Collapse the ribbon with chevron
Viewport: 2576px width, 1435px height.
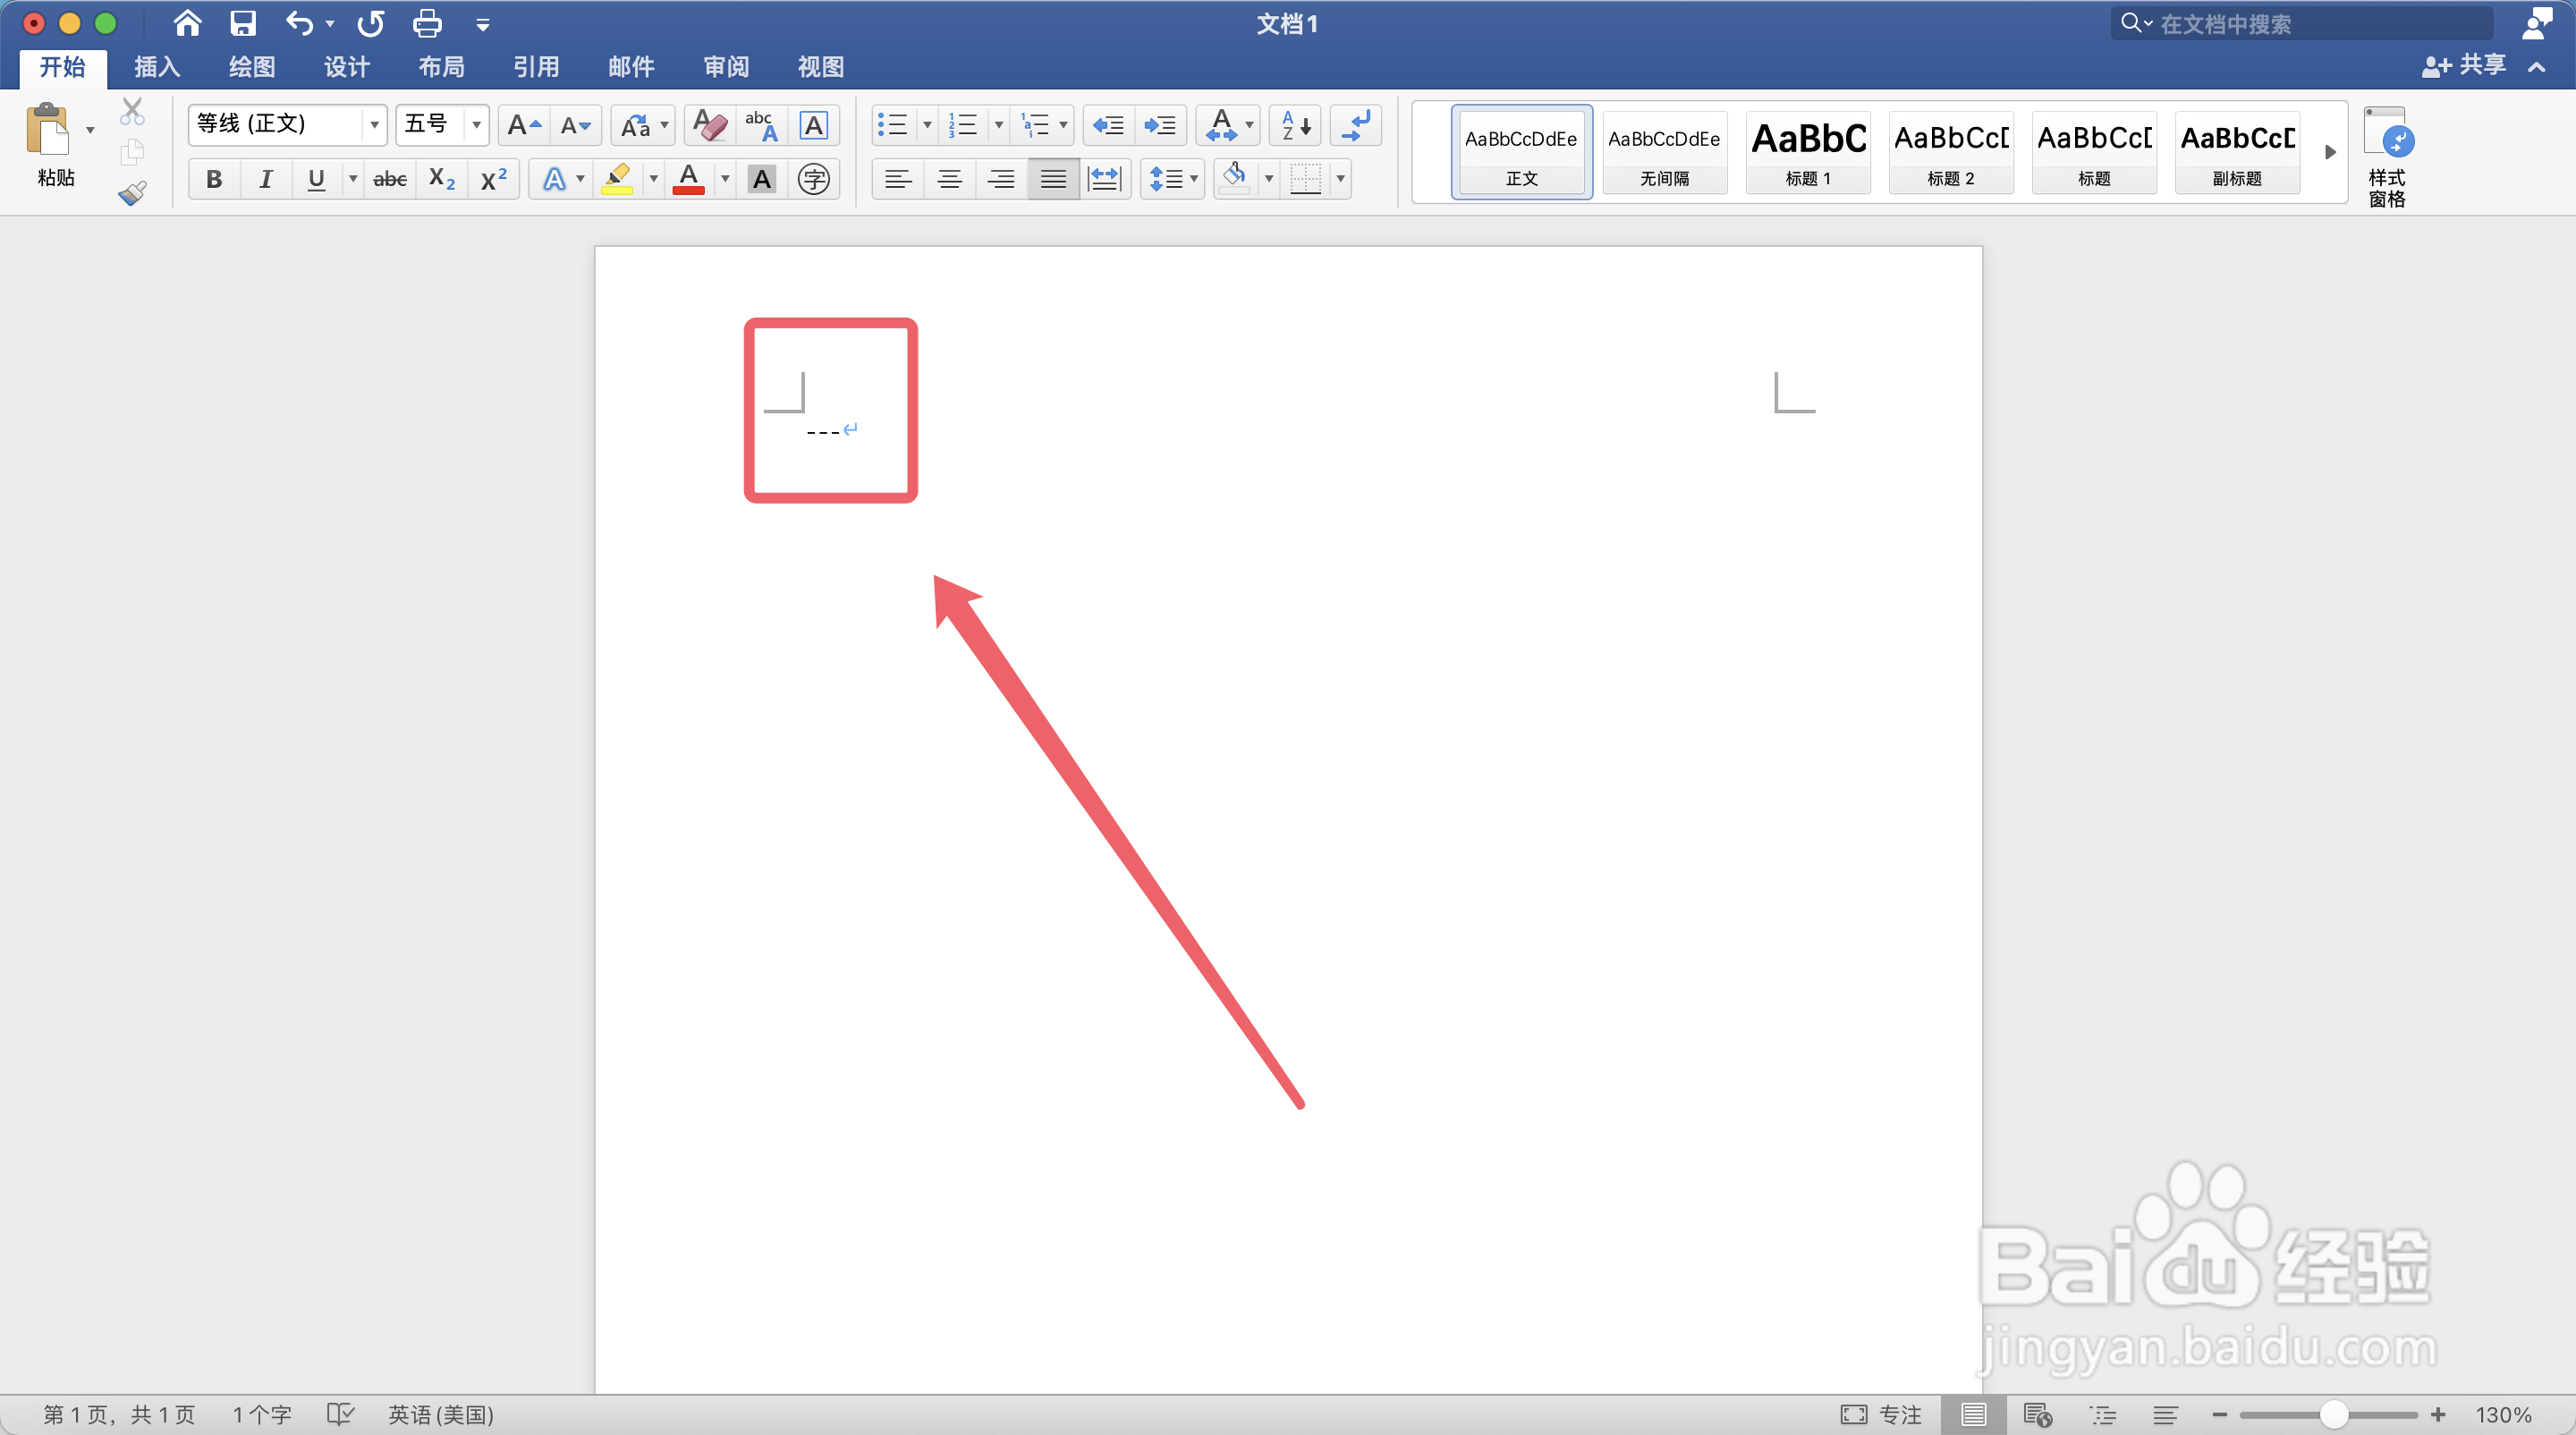click(x=2537, y=67)
